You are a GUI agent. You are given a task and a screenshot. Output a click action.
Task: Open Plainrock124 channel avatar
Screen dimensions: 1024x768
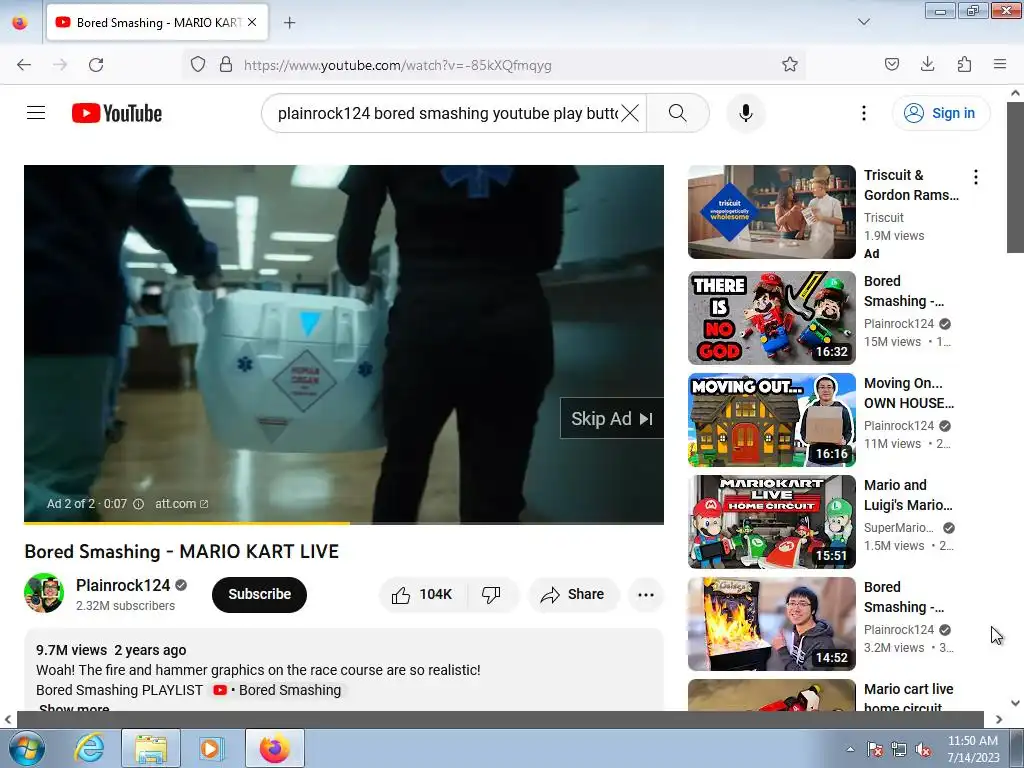(44, 594)
